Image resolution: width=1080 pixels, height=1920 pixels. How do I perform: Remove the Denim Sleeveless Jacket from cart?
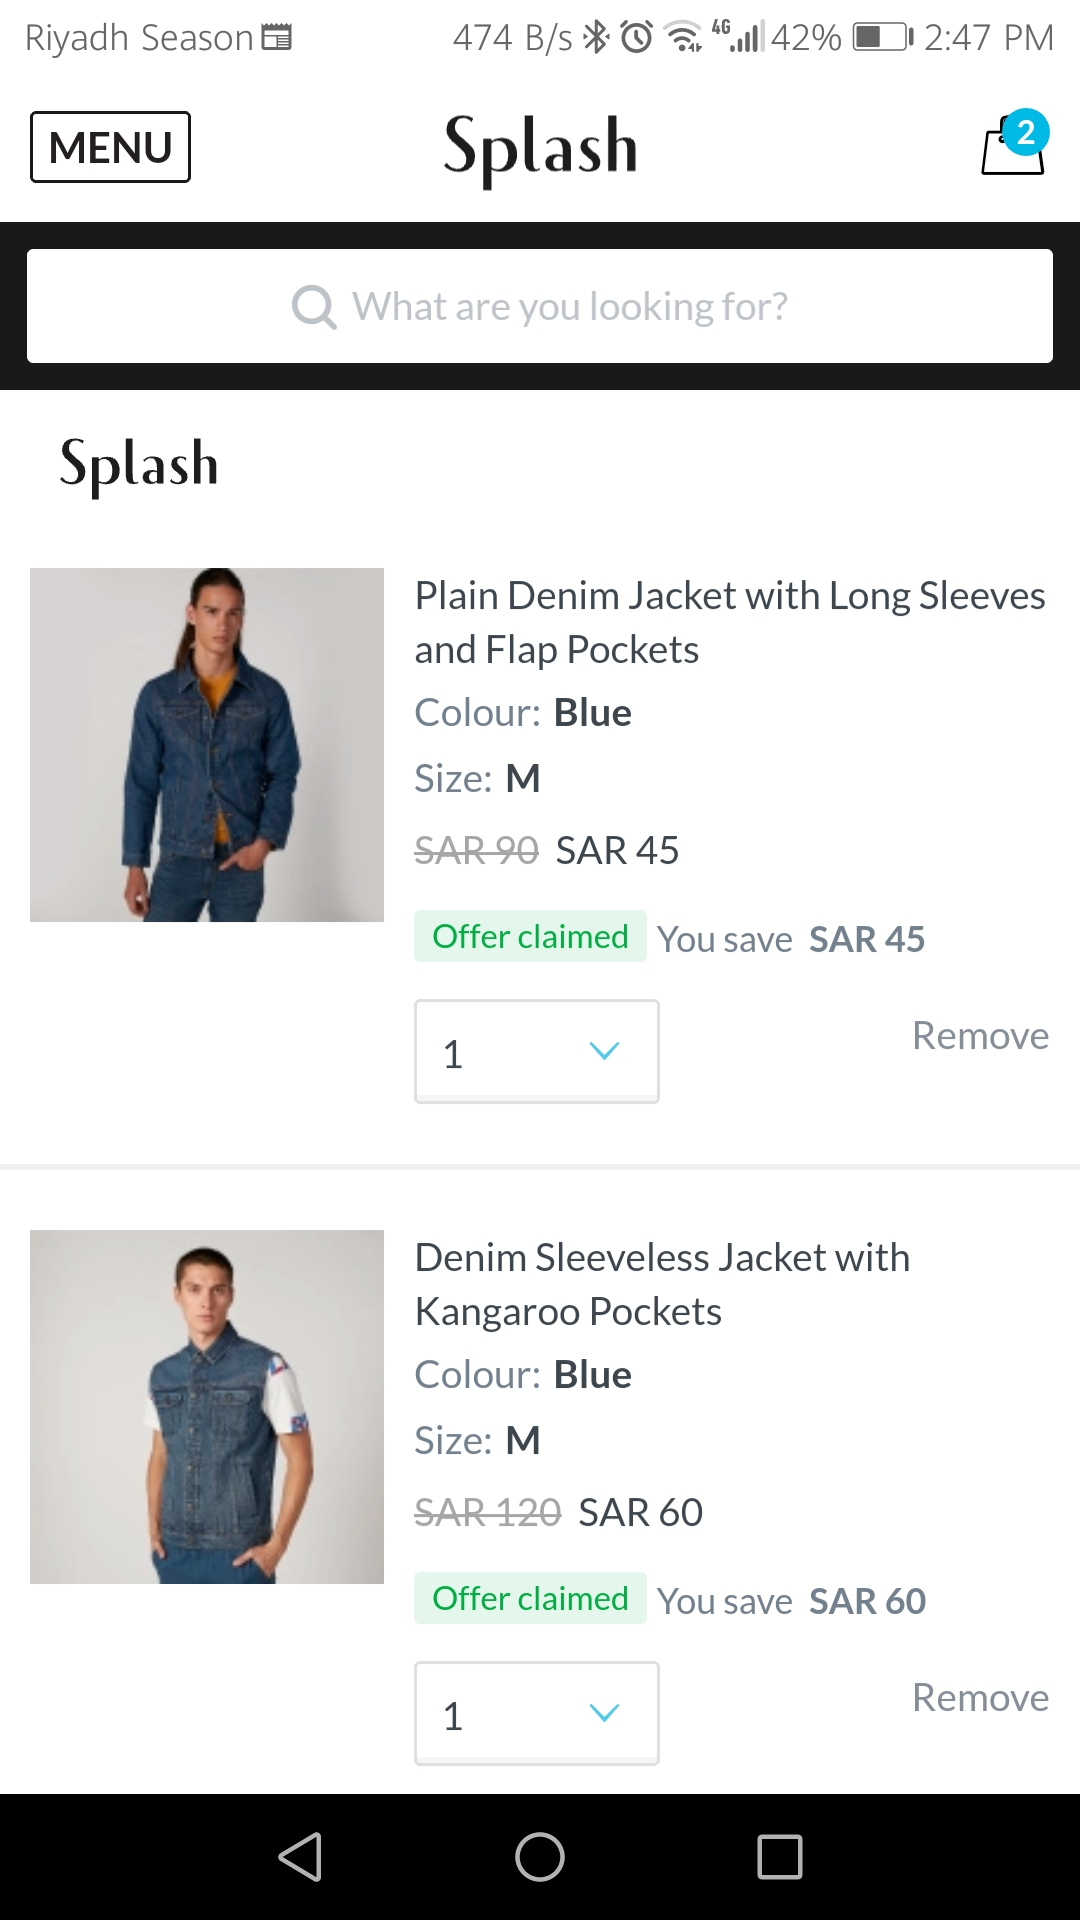click(x=980, y=1698)
